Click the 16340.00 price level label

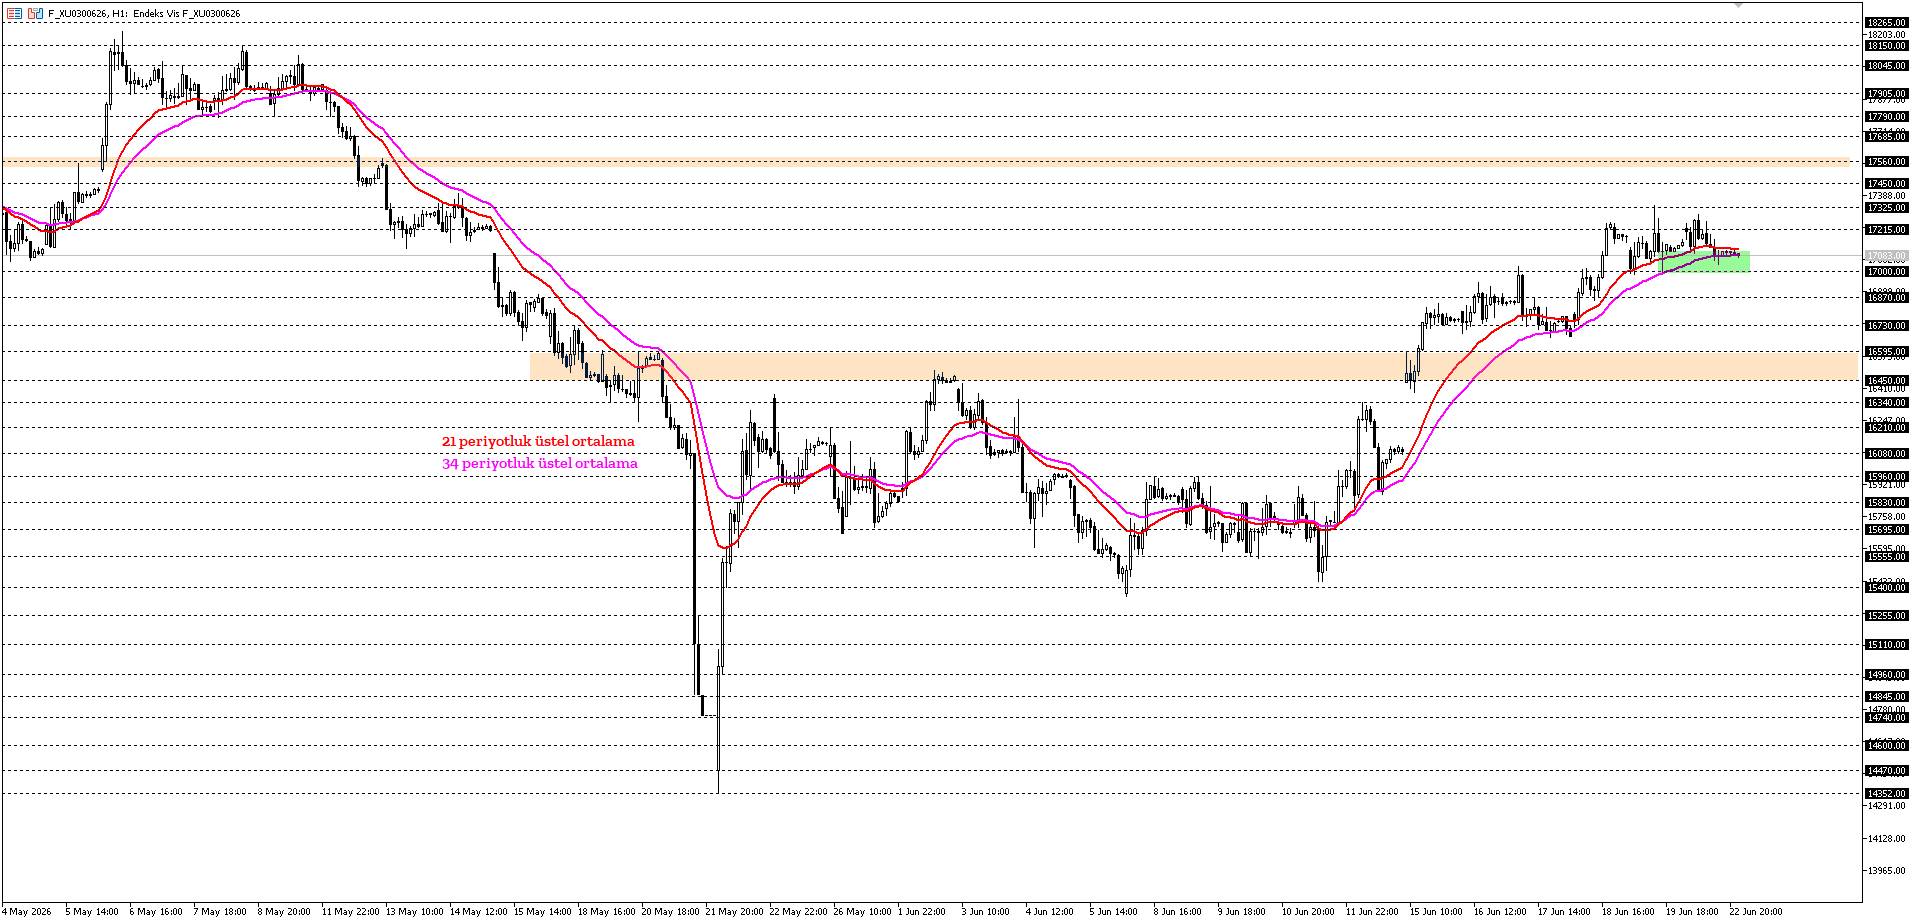[x=1886, y=403]
